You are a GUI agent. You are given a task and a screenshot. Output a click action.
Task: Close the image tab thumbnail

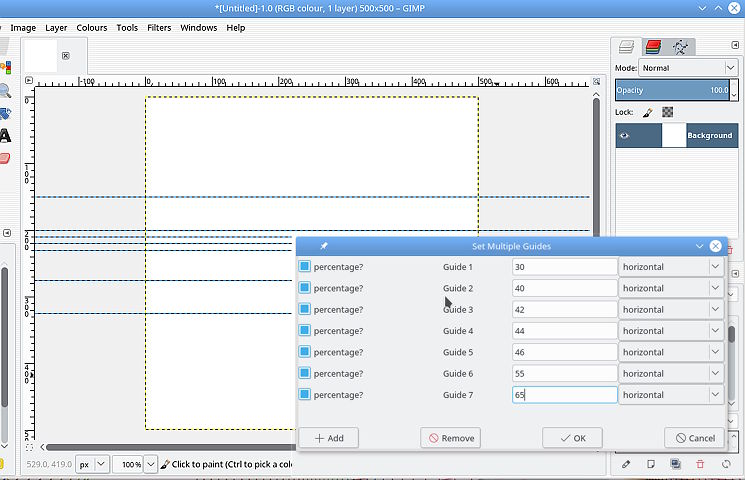pyautogui.click(x=66, y=56)
